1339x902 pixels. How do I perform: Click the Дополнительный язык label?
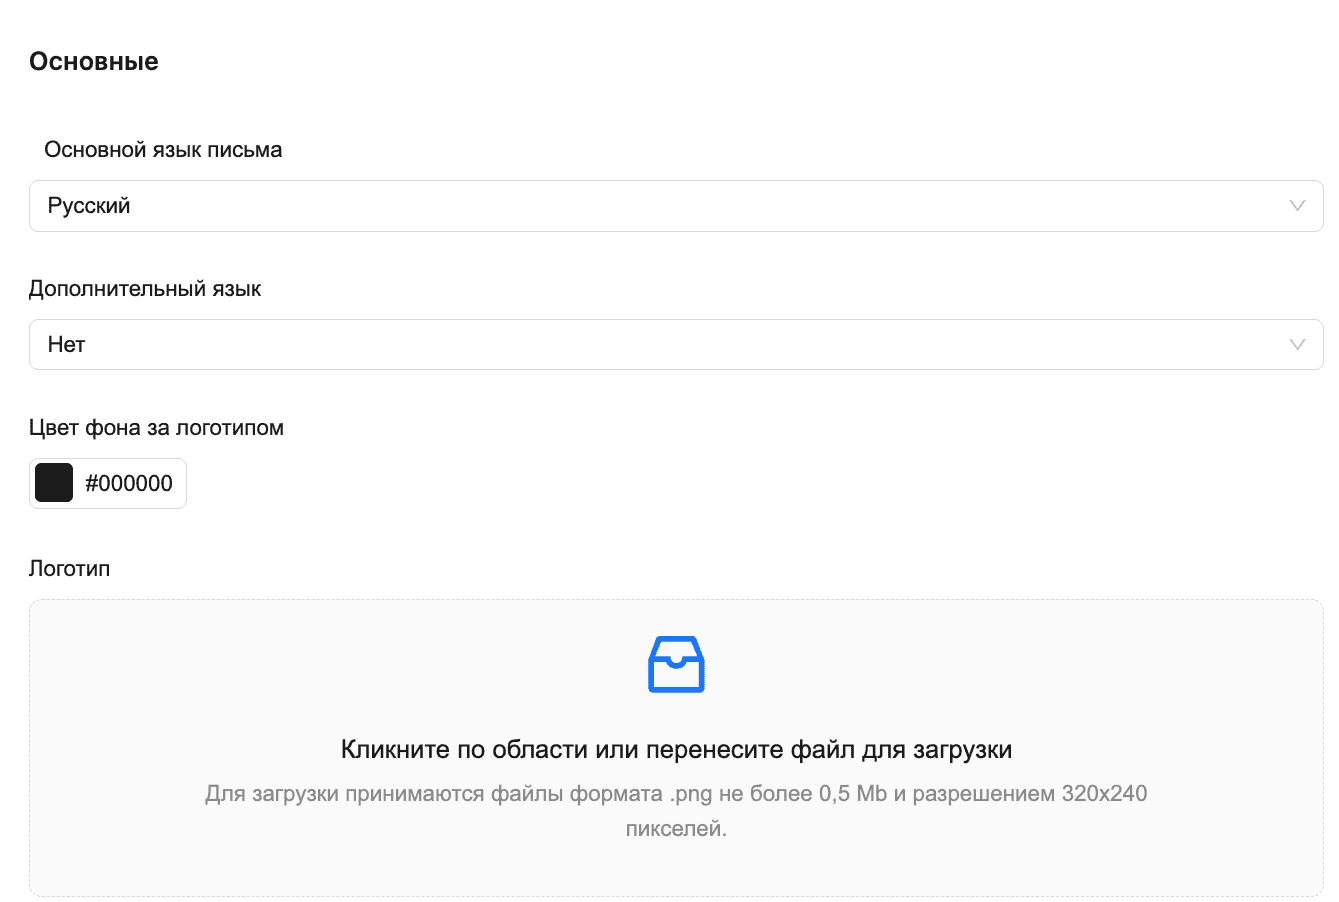[x=145, y=289]
